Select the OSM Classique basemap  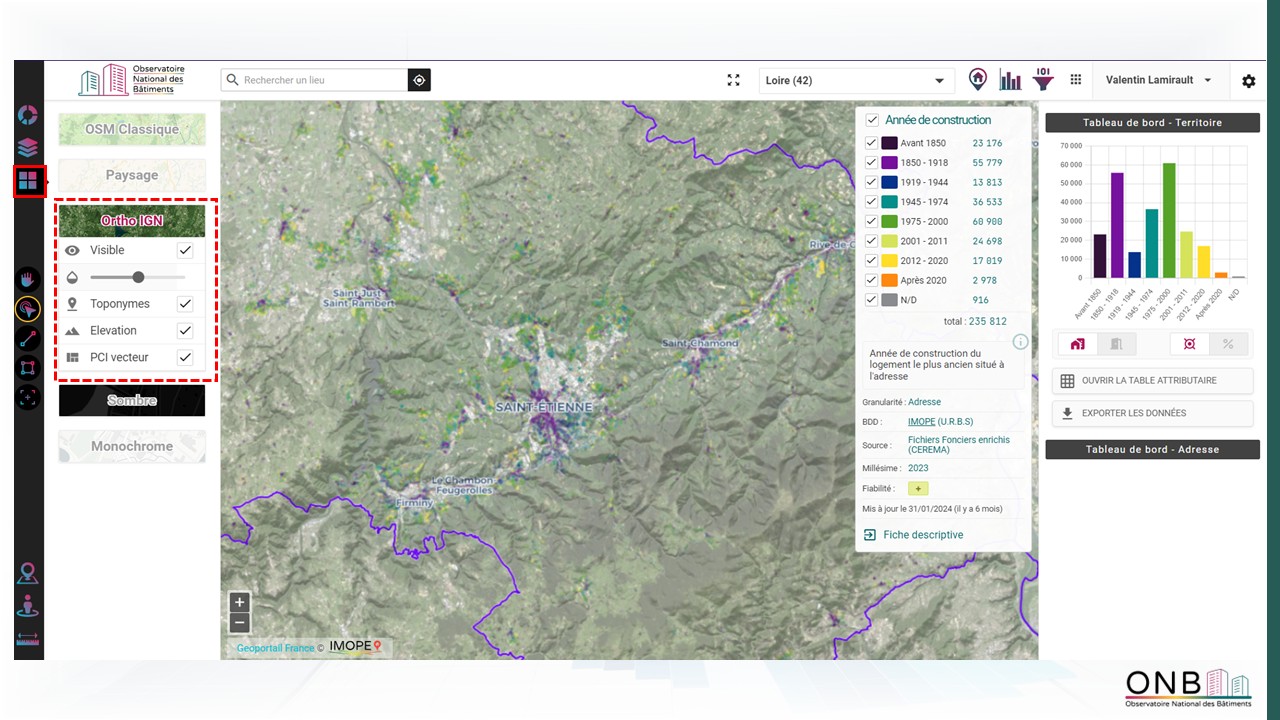click(x=132, y=129)
